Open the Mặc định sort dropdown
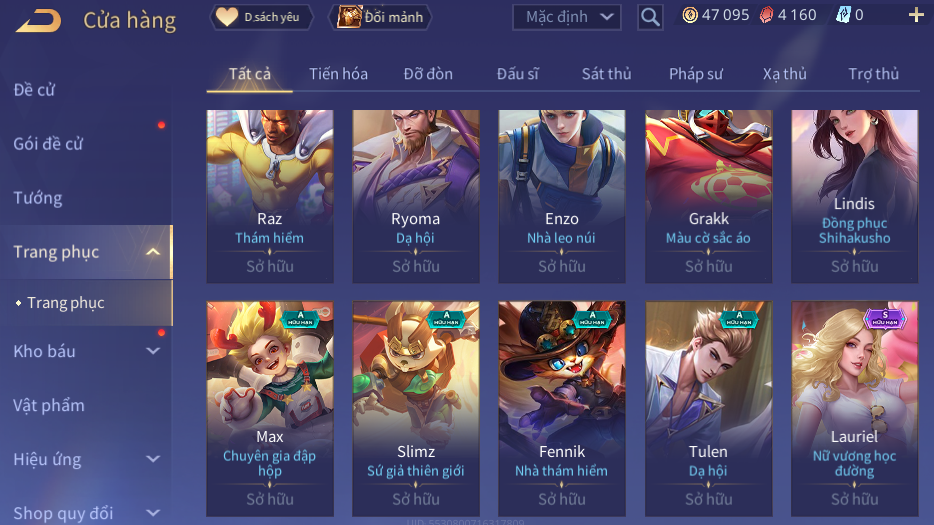Viewport: 934px width, 525px height. pyautogui.click(x=566, y=17)
